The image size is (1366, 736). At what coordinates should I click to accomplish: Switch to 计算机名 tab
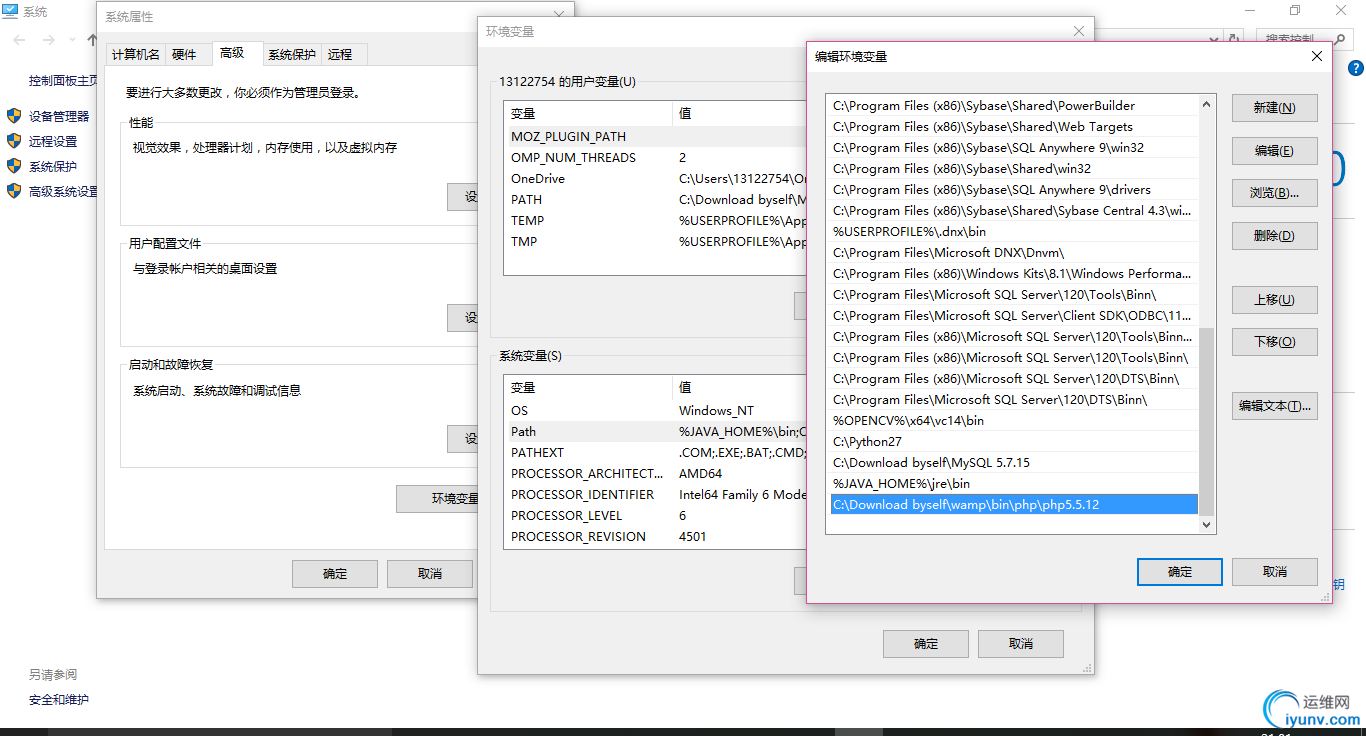click(x=136, y=55)
